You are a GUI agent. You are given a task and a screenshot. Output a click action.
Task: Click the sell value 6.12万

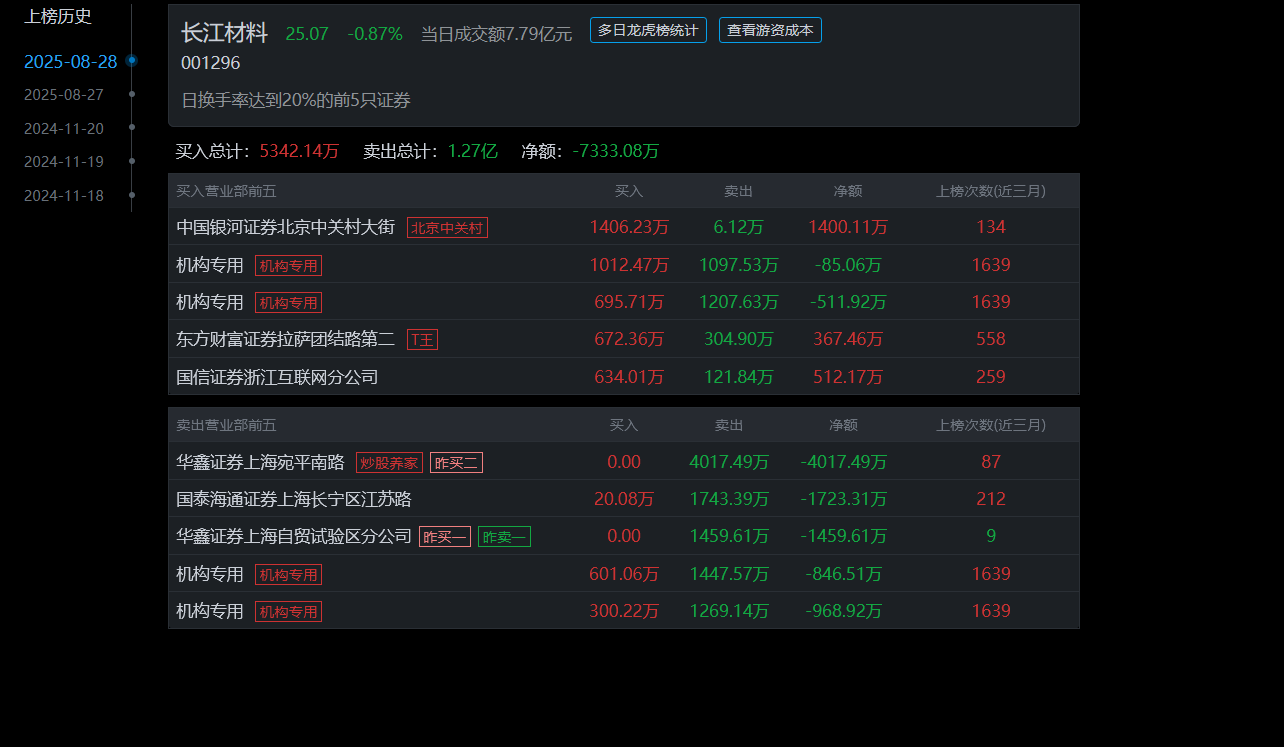point(739,227)
